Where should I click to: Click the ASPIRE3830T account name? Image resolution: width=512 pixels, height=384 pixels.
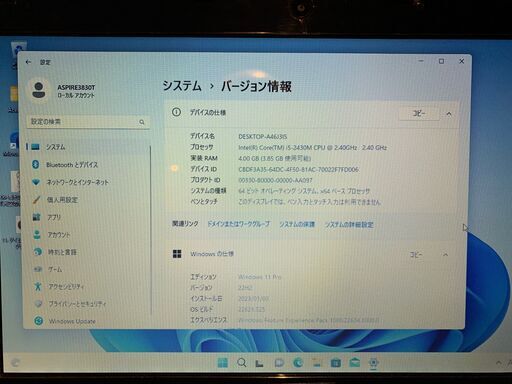76,87
